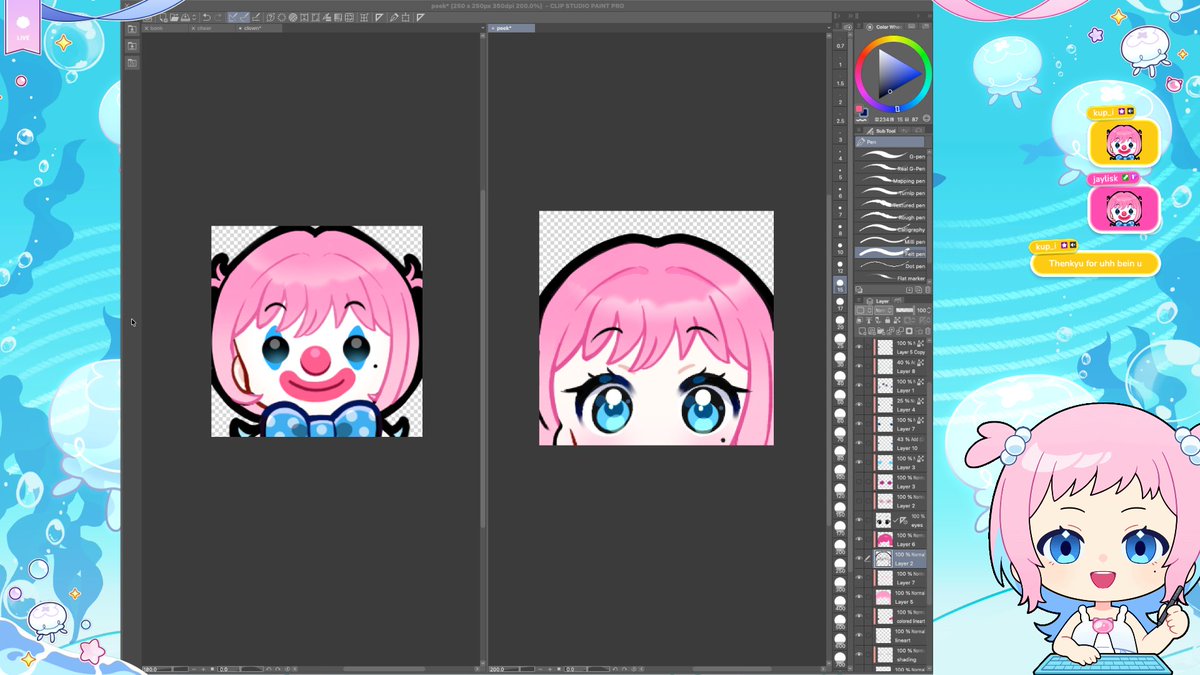Click the Layer 6 pink hair thumbnail
The image size is (1200, 675).
(x=884, y=539)
